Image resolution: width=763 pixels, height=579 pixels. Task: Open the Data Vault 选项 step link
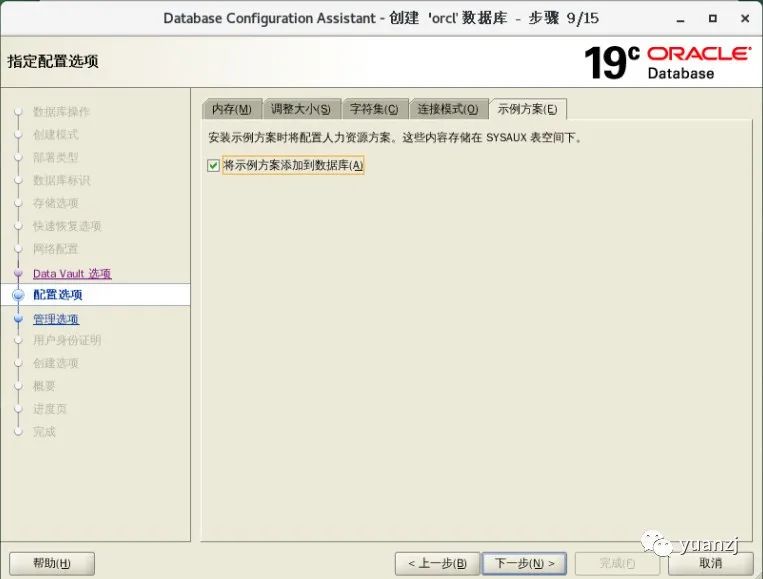tap(72, 273)
